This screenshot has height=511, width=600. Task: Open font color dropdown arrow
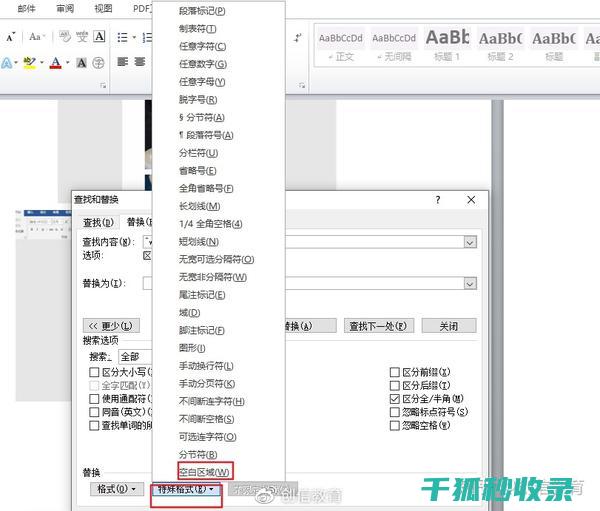[x=67, y=62]
